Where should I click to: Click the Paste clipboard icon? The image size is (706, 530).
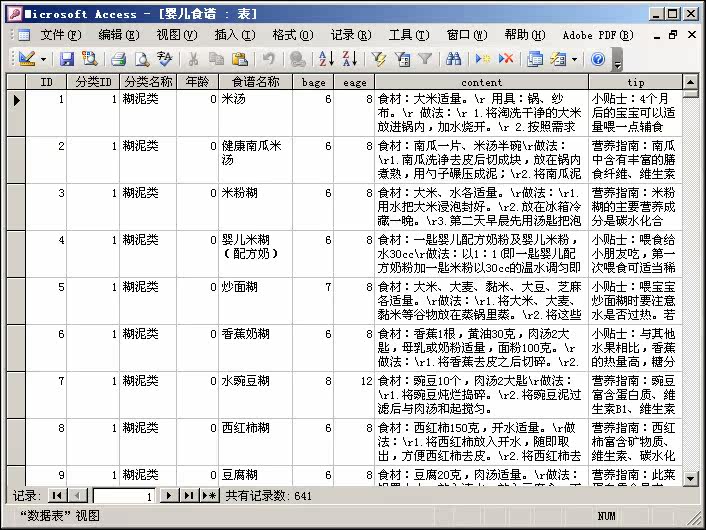[240, 59]
